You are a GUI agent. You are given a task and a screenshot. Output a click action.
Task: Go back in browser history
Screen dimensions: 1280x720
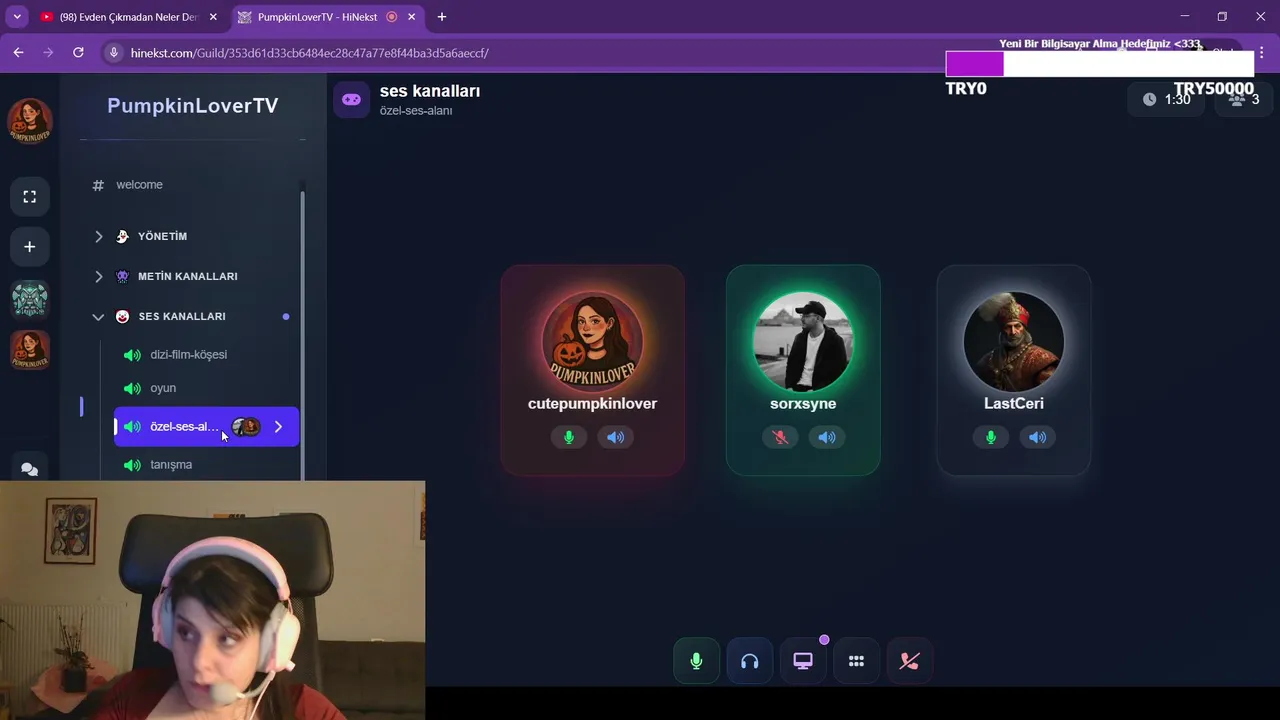[x=18, y=52]
